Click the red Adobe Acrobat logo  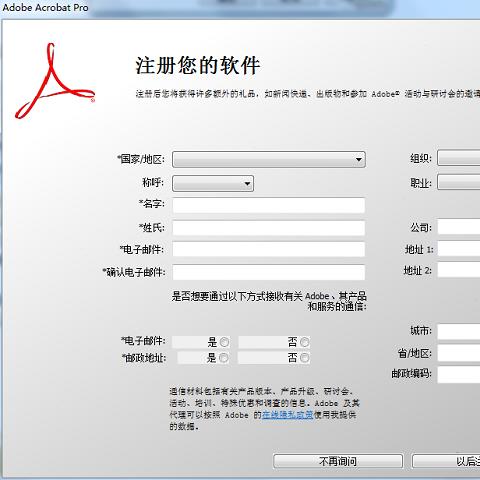[x=55, y=81]
